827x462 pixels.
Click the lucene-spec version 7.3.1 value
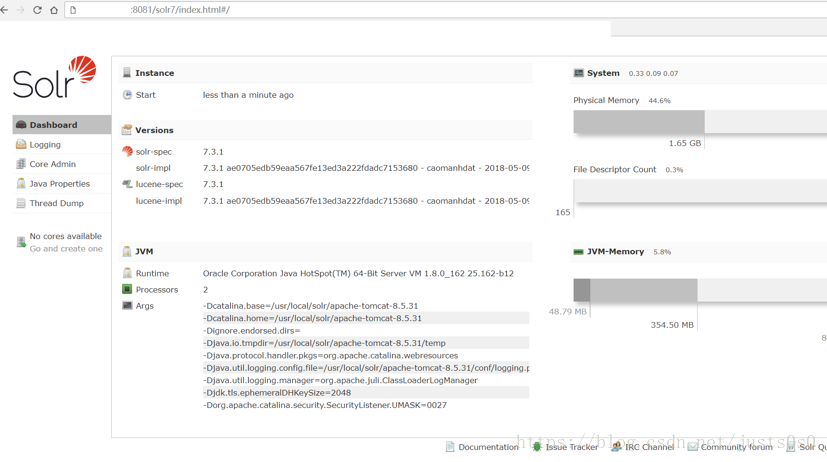point(213,184)
